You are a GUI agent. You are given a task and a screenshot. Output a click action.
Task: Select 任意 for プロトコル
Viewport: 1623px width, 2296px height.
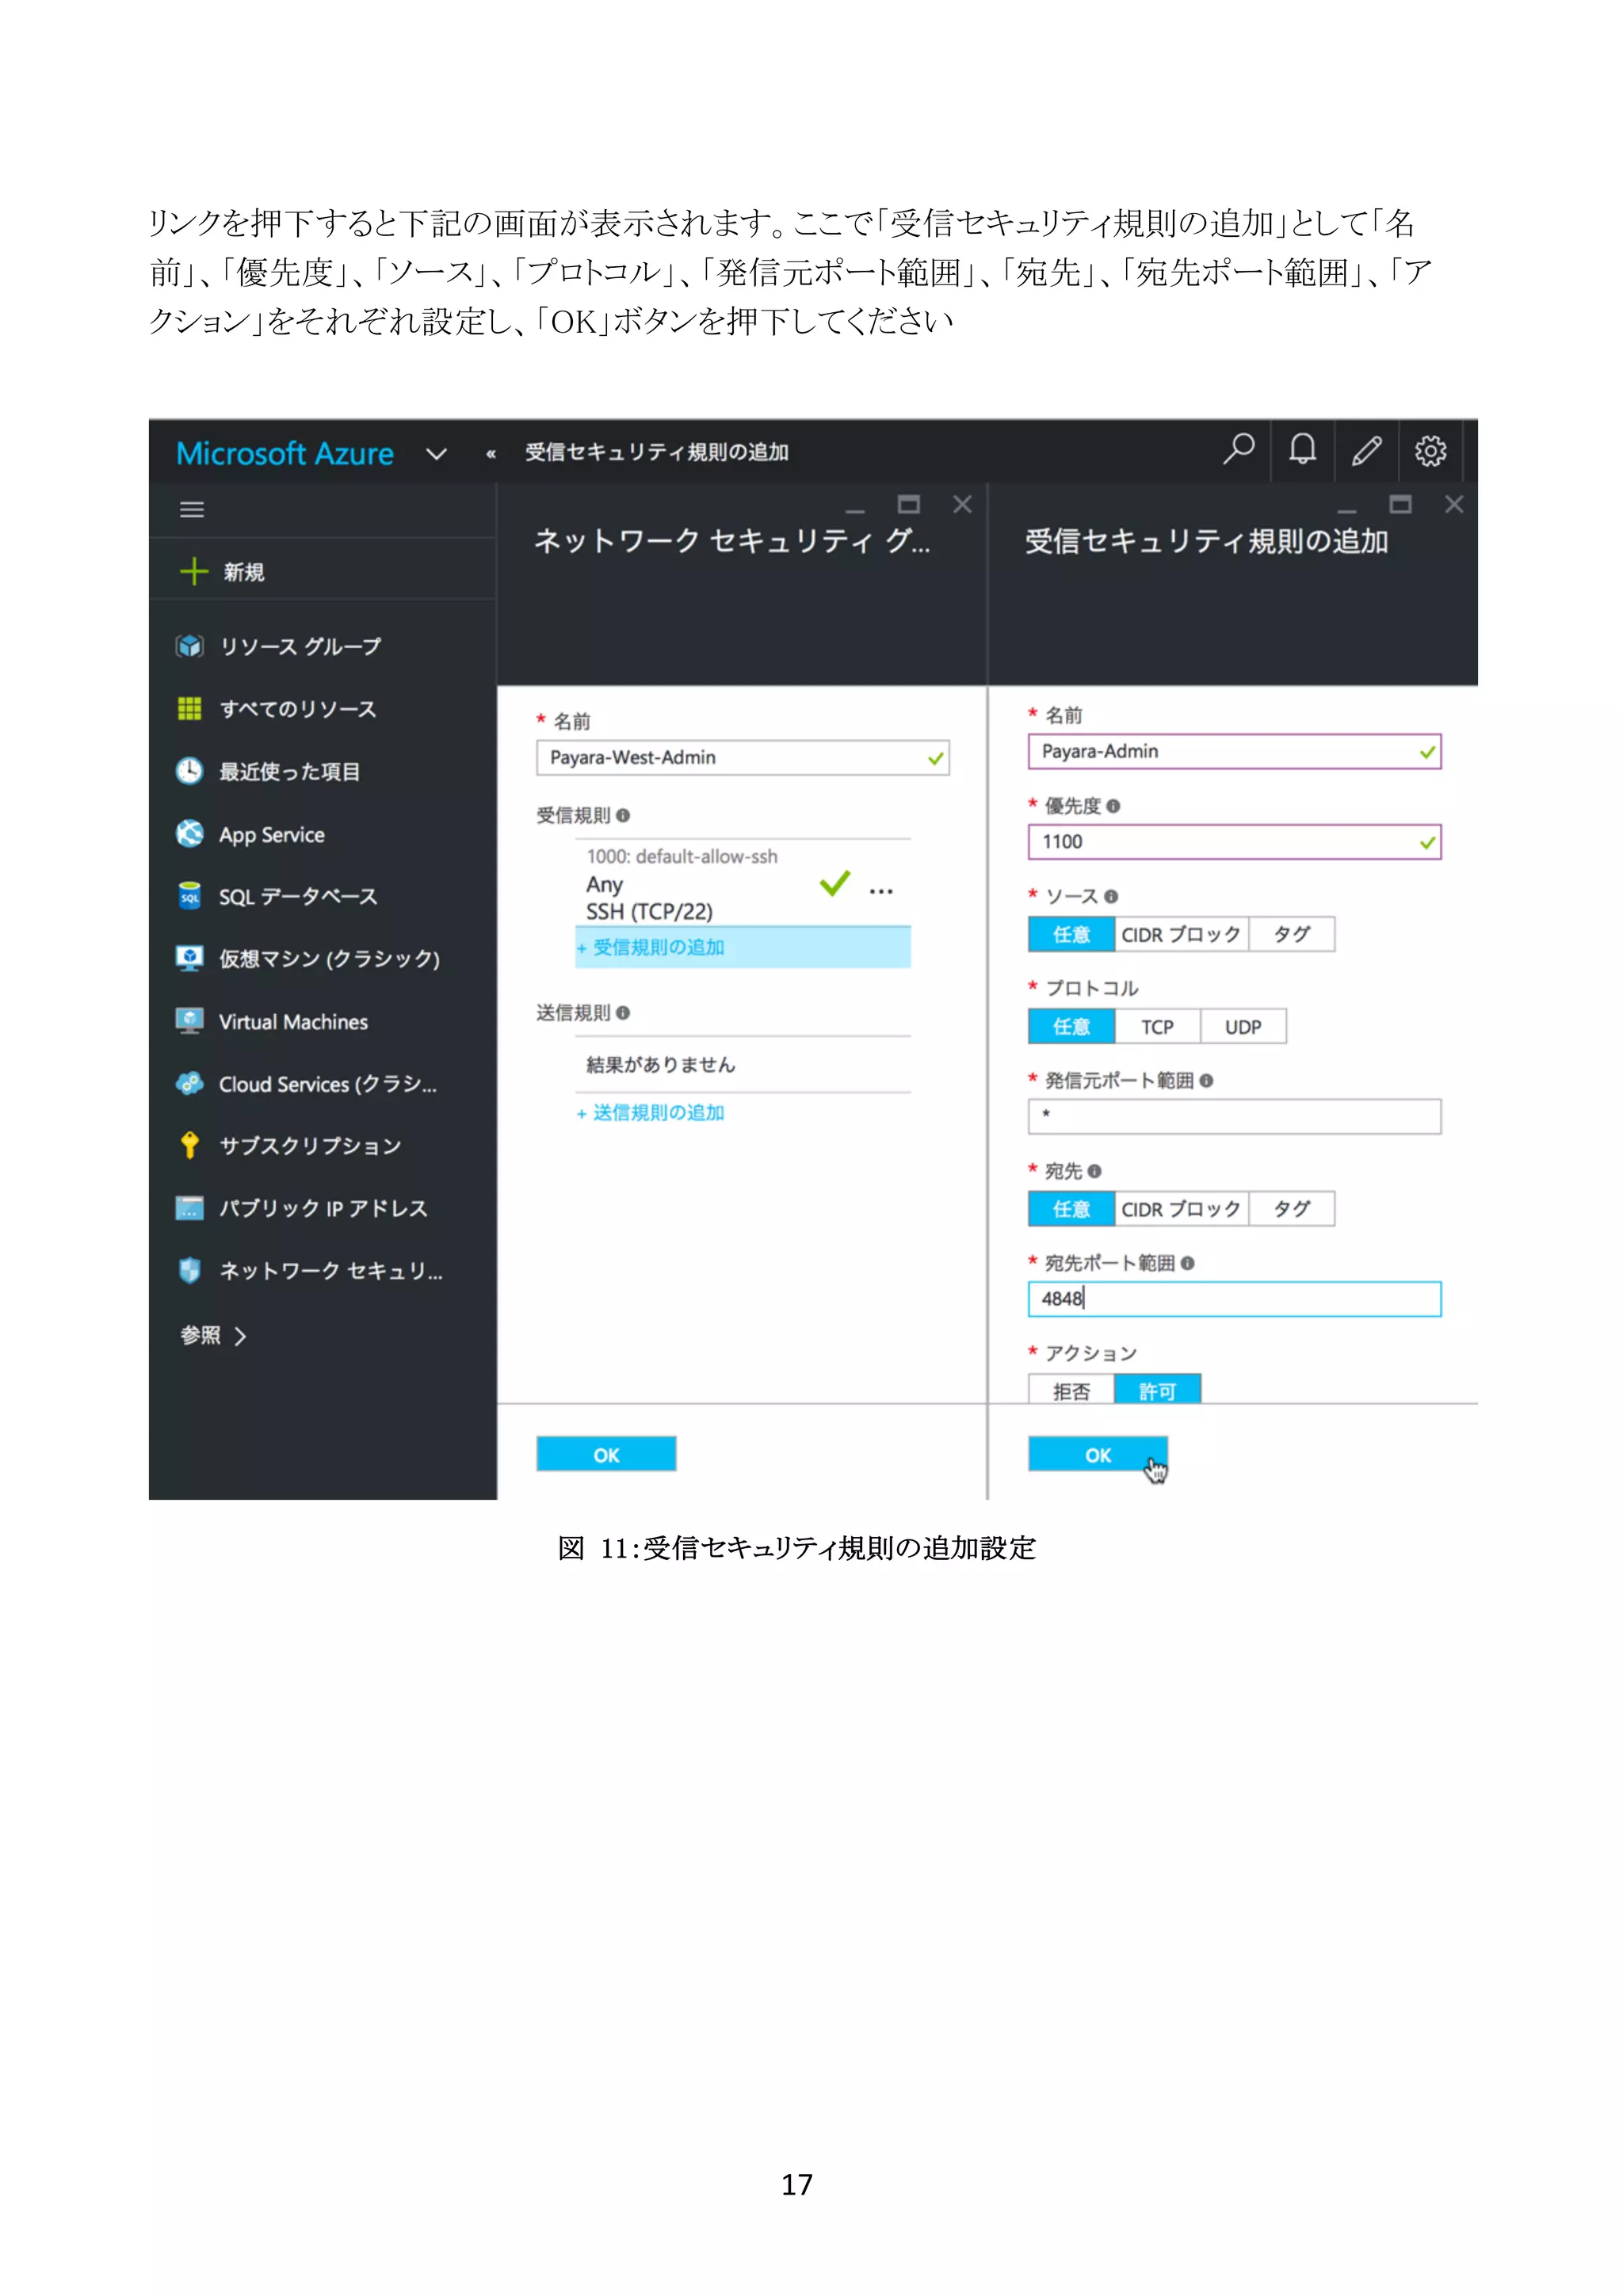click(x=1071, y=1026)
